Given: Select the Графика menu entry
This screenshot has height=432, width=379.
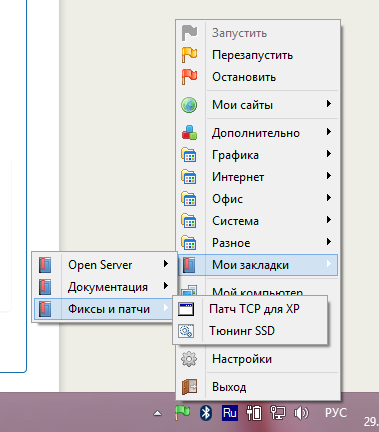Looking at the screenshot, I should click(x=258, y=155).
